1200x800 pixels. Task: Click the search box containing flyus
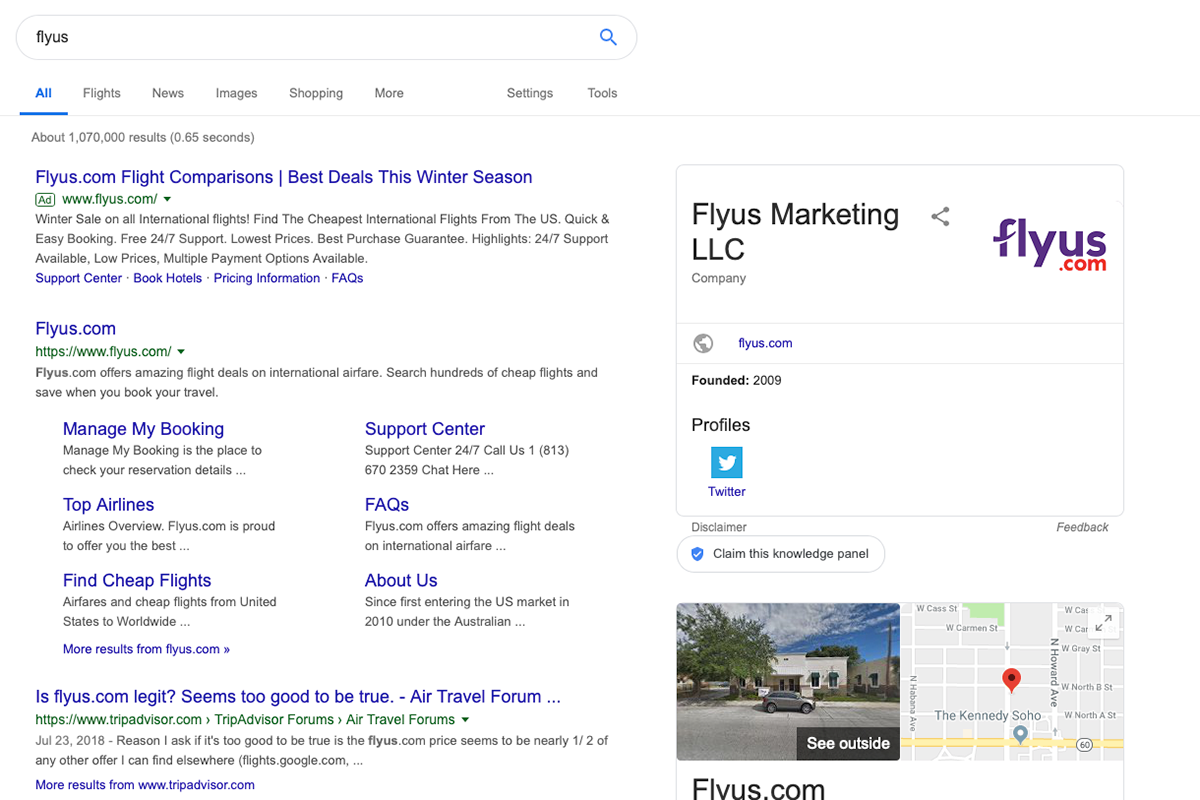pyautogui.click(x=326, y=37)
